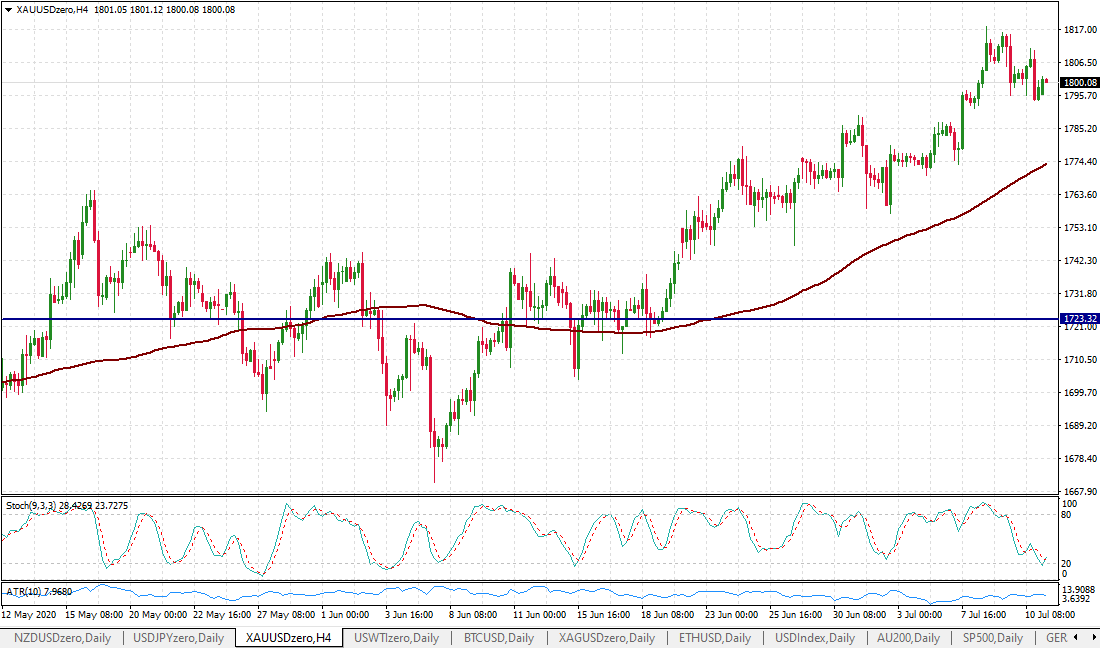1100x649 pixels.
Task: Select the partially visible GER tab
Action: point(1057,638)
